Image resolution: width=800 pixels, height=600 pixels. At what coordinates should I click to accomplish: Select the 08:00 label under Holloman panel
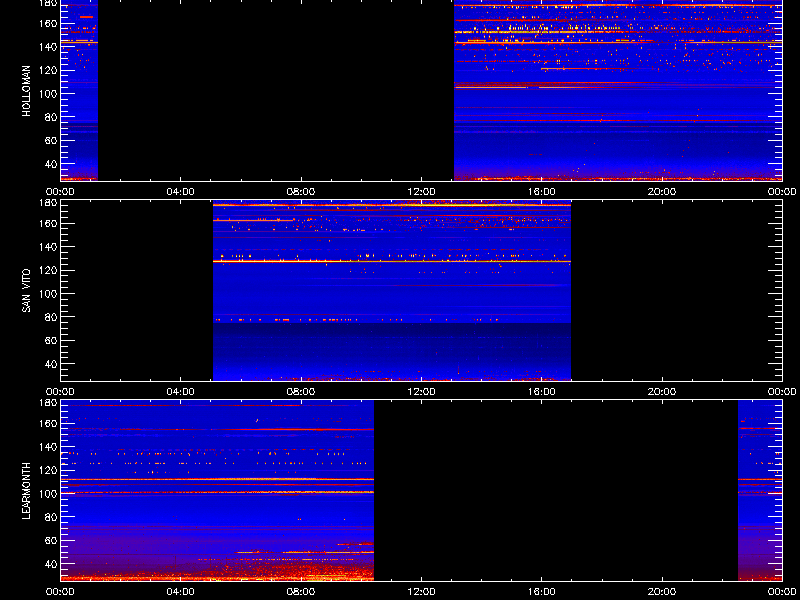click(x=301, y=192)
